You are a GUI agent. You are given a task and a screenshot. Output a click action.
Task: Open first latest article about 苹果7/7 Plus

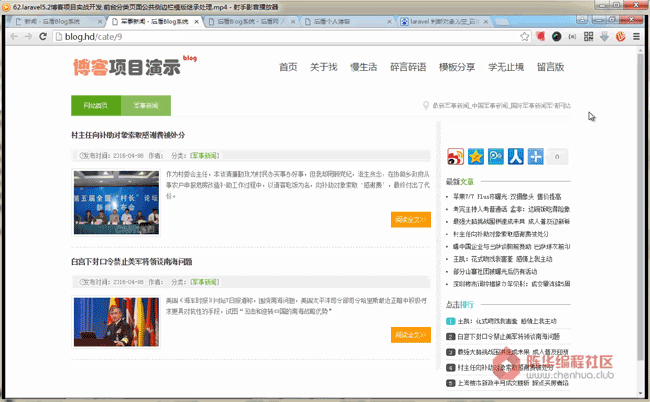click(x=507, y=197)
